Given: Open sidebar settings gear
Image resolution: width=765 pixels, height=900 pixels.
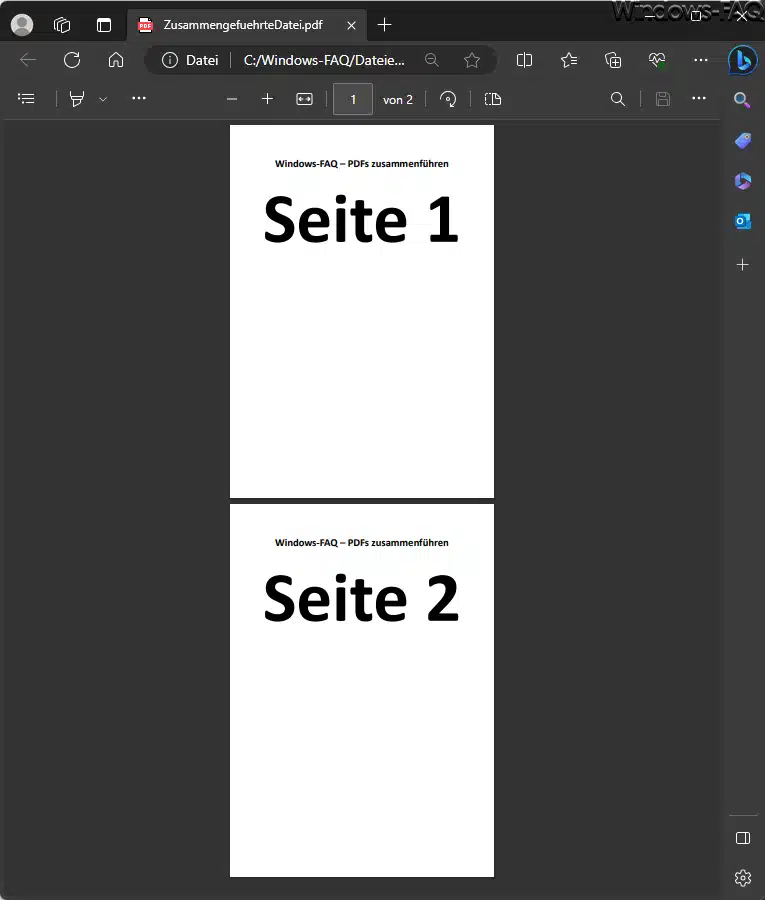Looking at the screenshot, I should click(743, 878).
